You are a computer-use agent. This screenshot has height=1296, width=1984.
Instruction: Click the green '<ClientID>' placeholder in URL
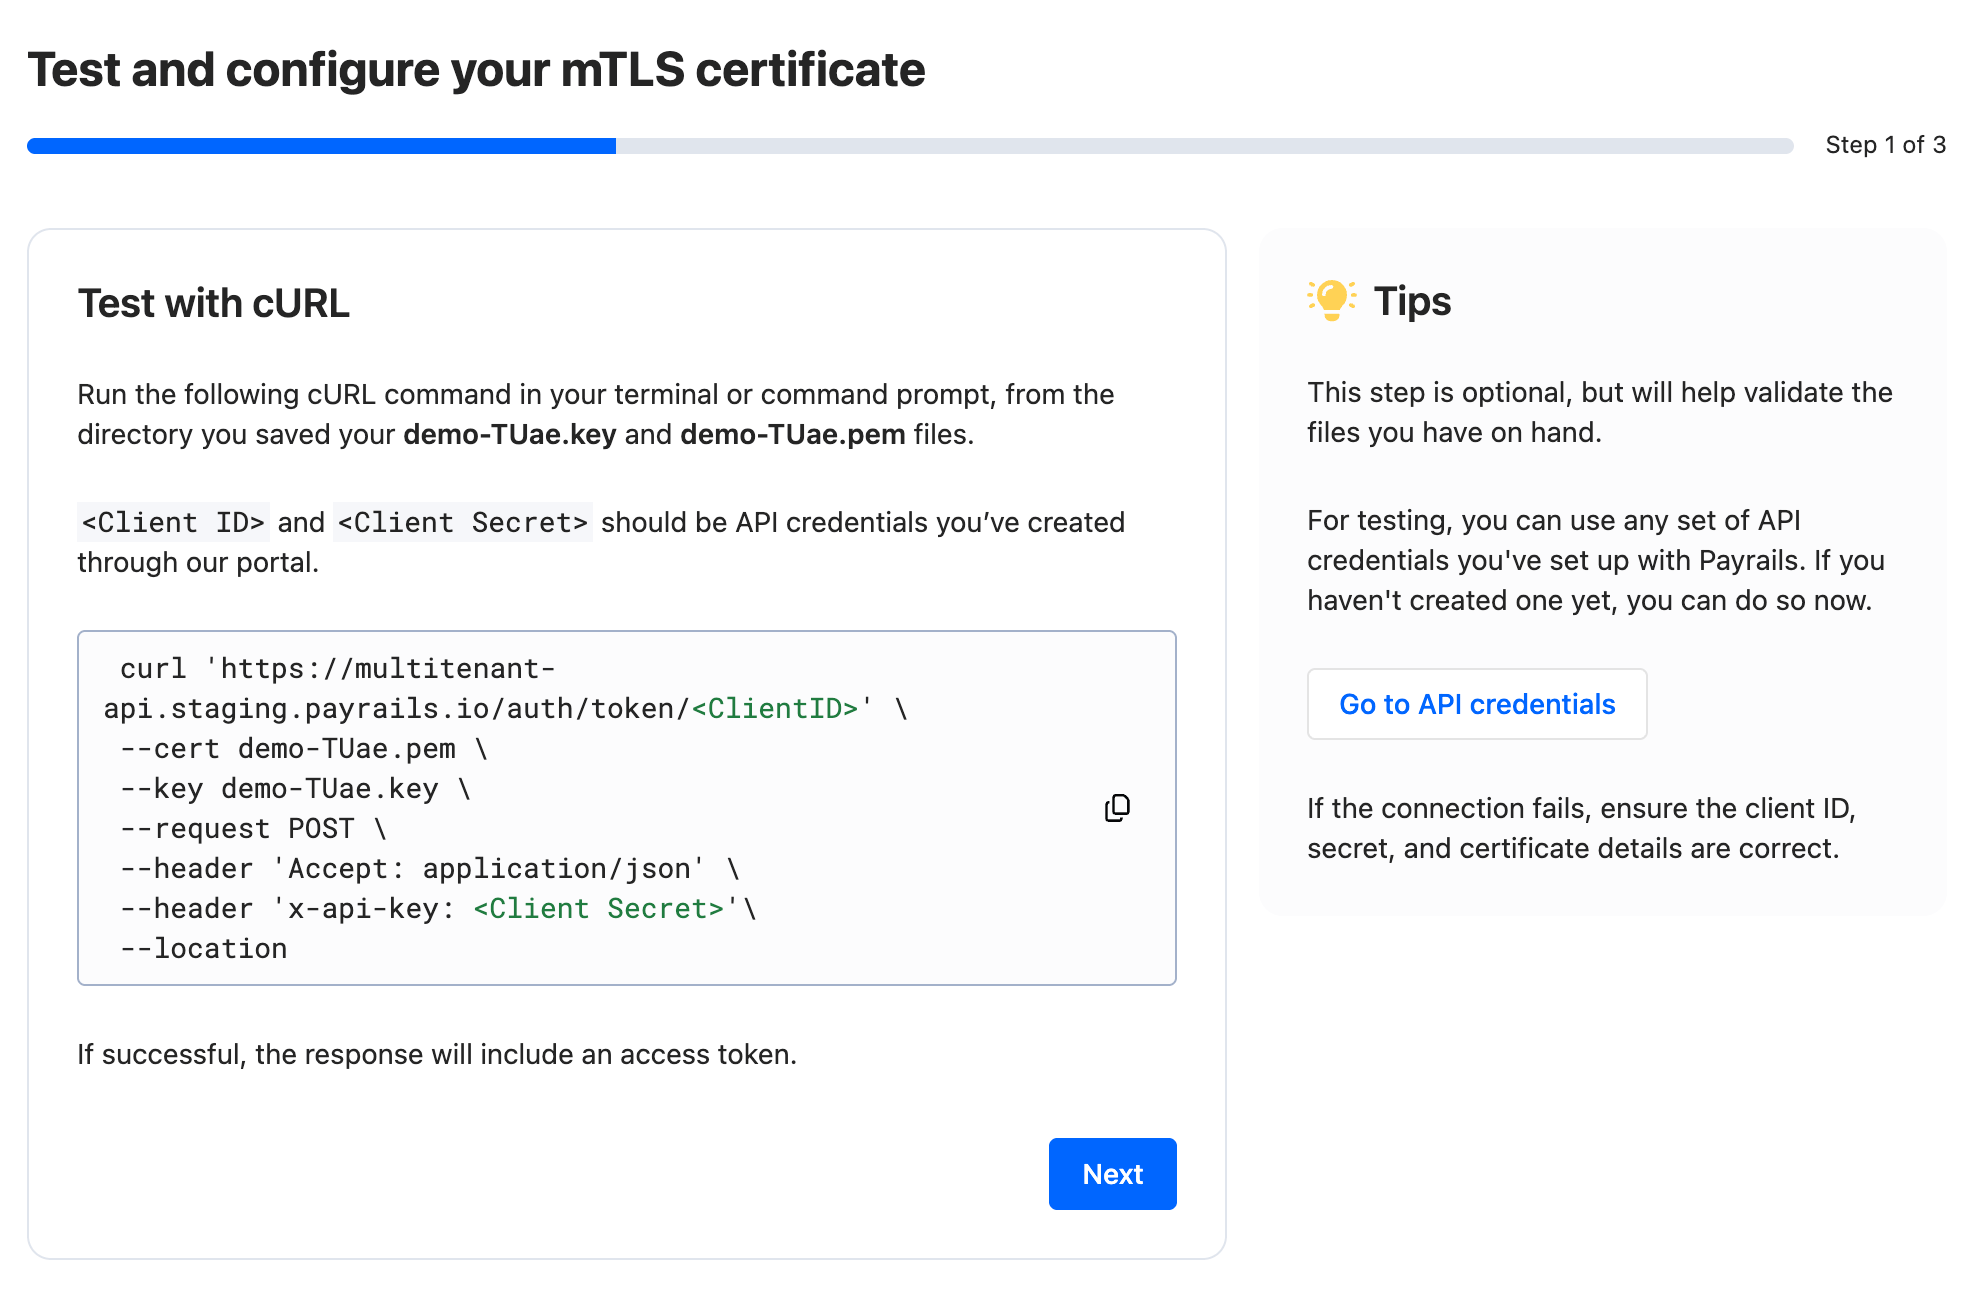pos(775,709)
